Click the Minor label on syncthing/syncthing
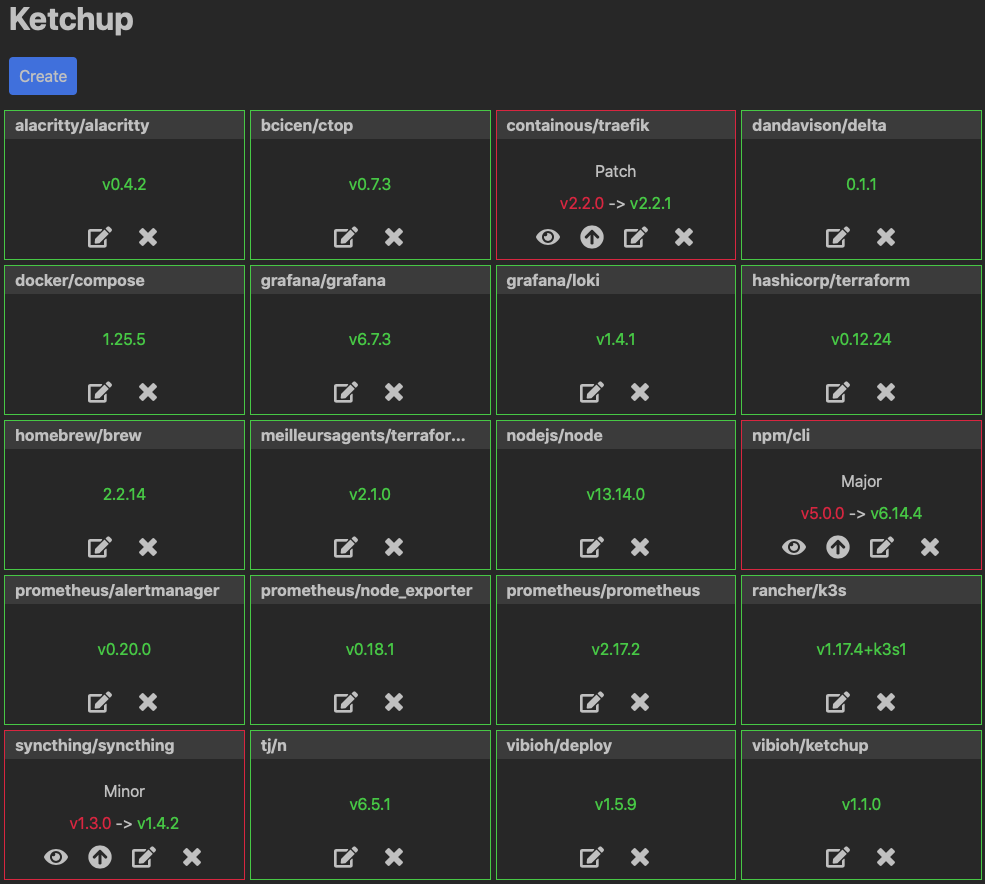Screen dimensions: 985x884 coord(124,791)
